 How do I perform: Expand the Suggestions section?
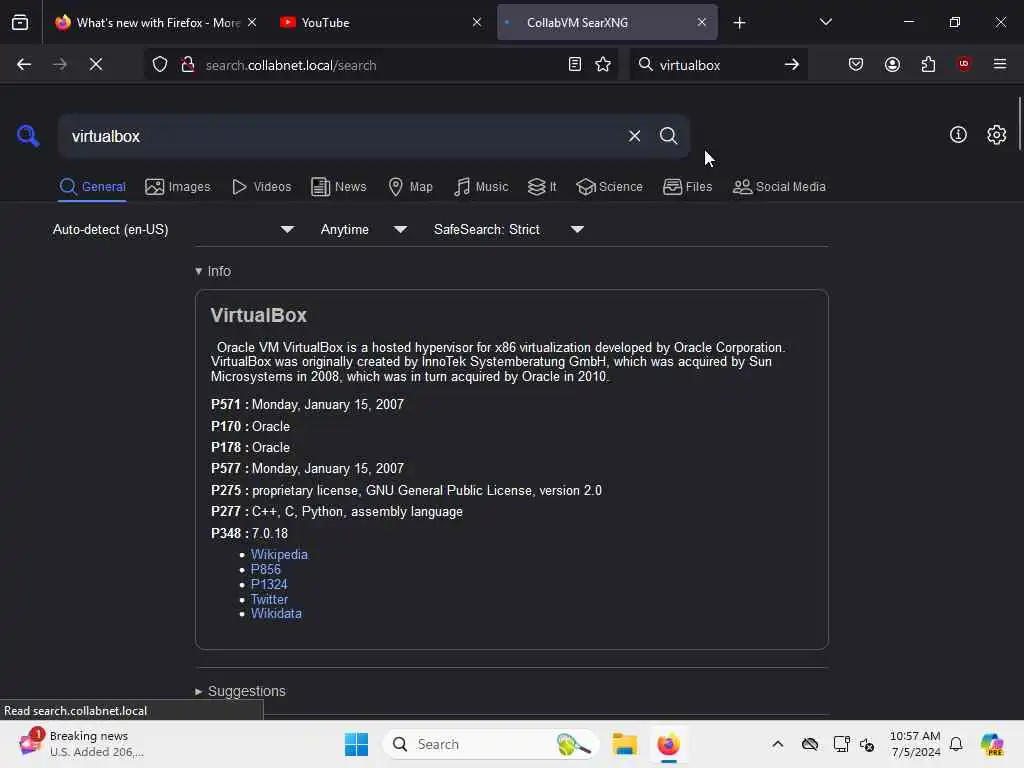point(240,691)
